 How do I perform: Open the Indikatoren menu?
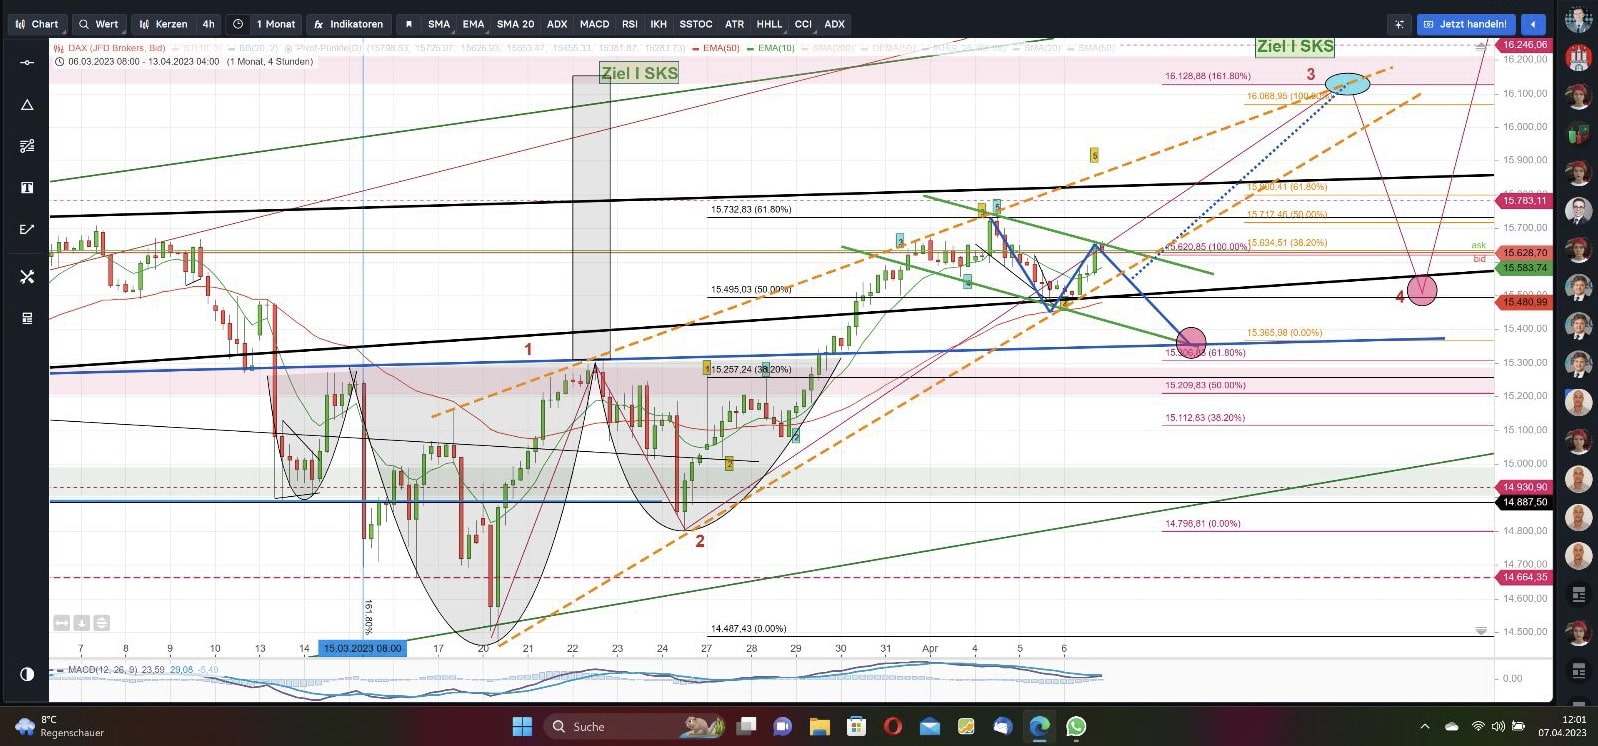tap(348, 24)
